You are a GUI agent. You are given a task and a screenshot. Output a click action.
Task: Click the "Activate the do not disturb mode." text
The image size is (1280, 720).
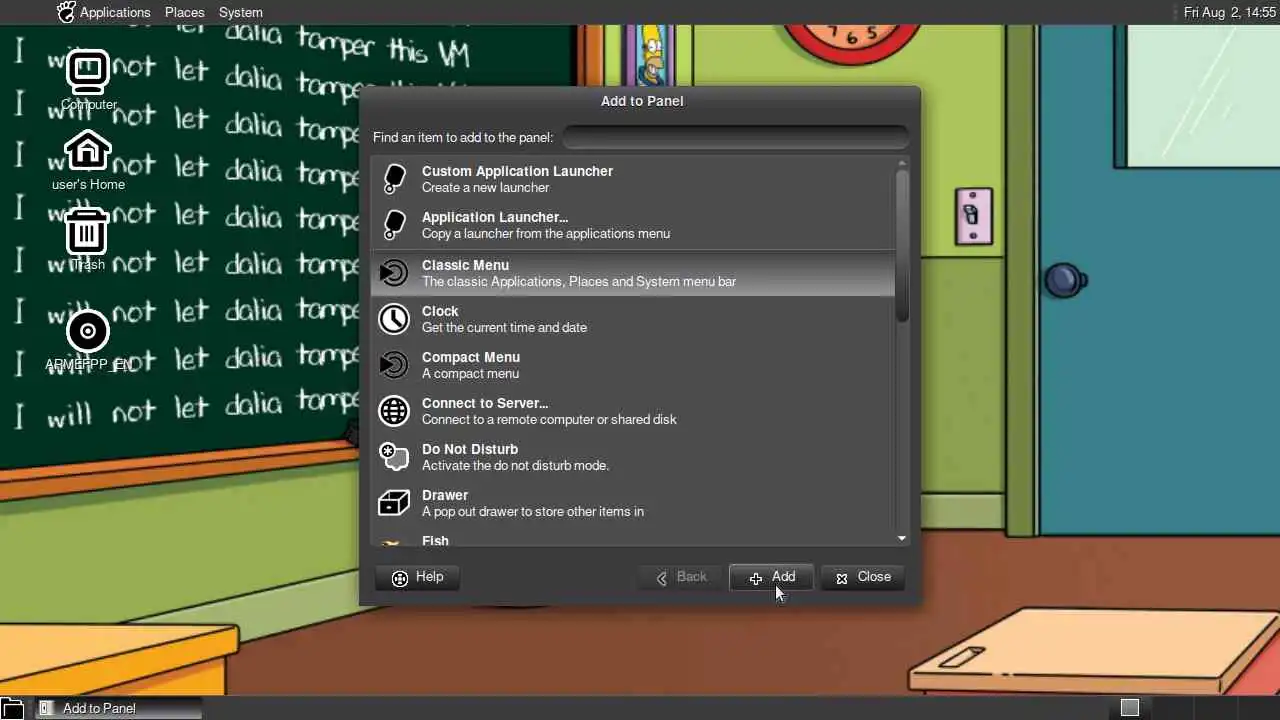(515, 465)
